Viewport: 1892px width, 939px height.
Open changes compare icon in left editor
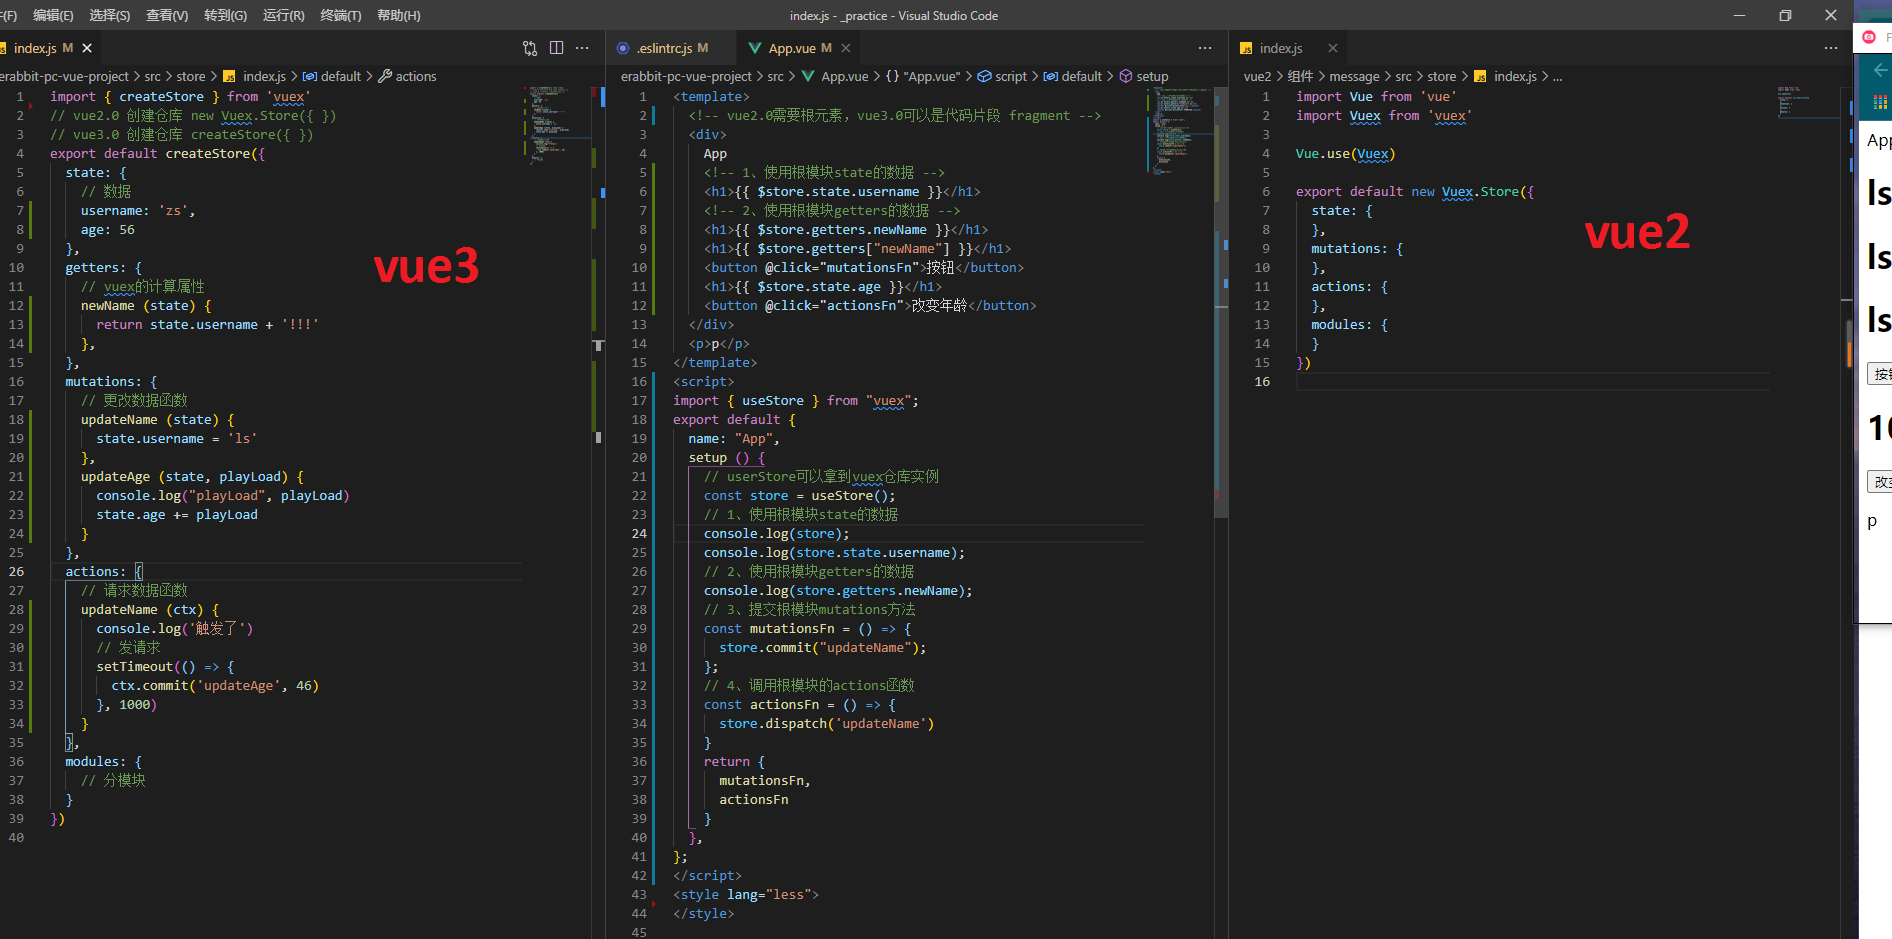click(x=530, y=48)
